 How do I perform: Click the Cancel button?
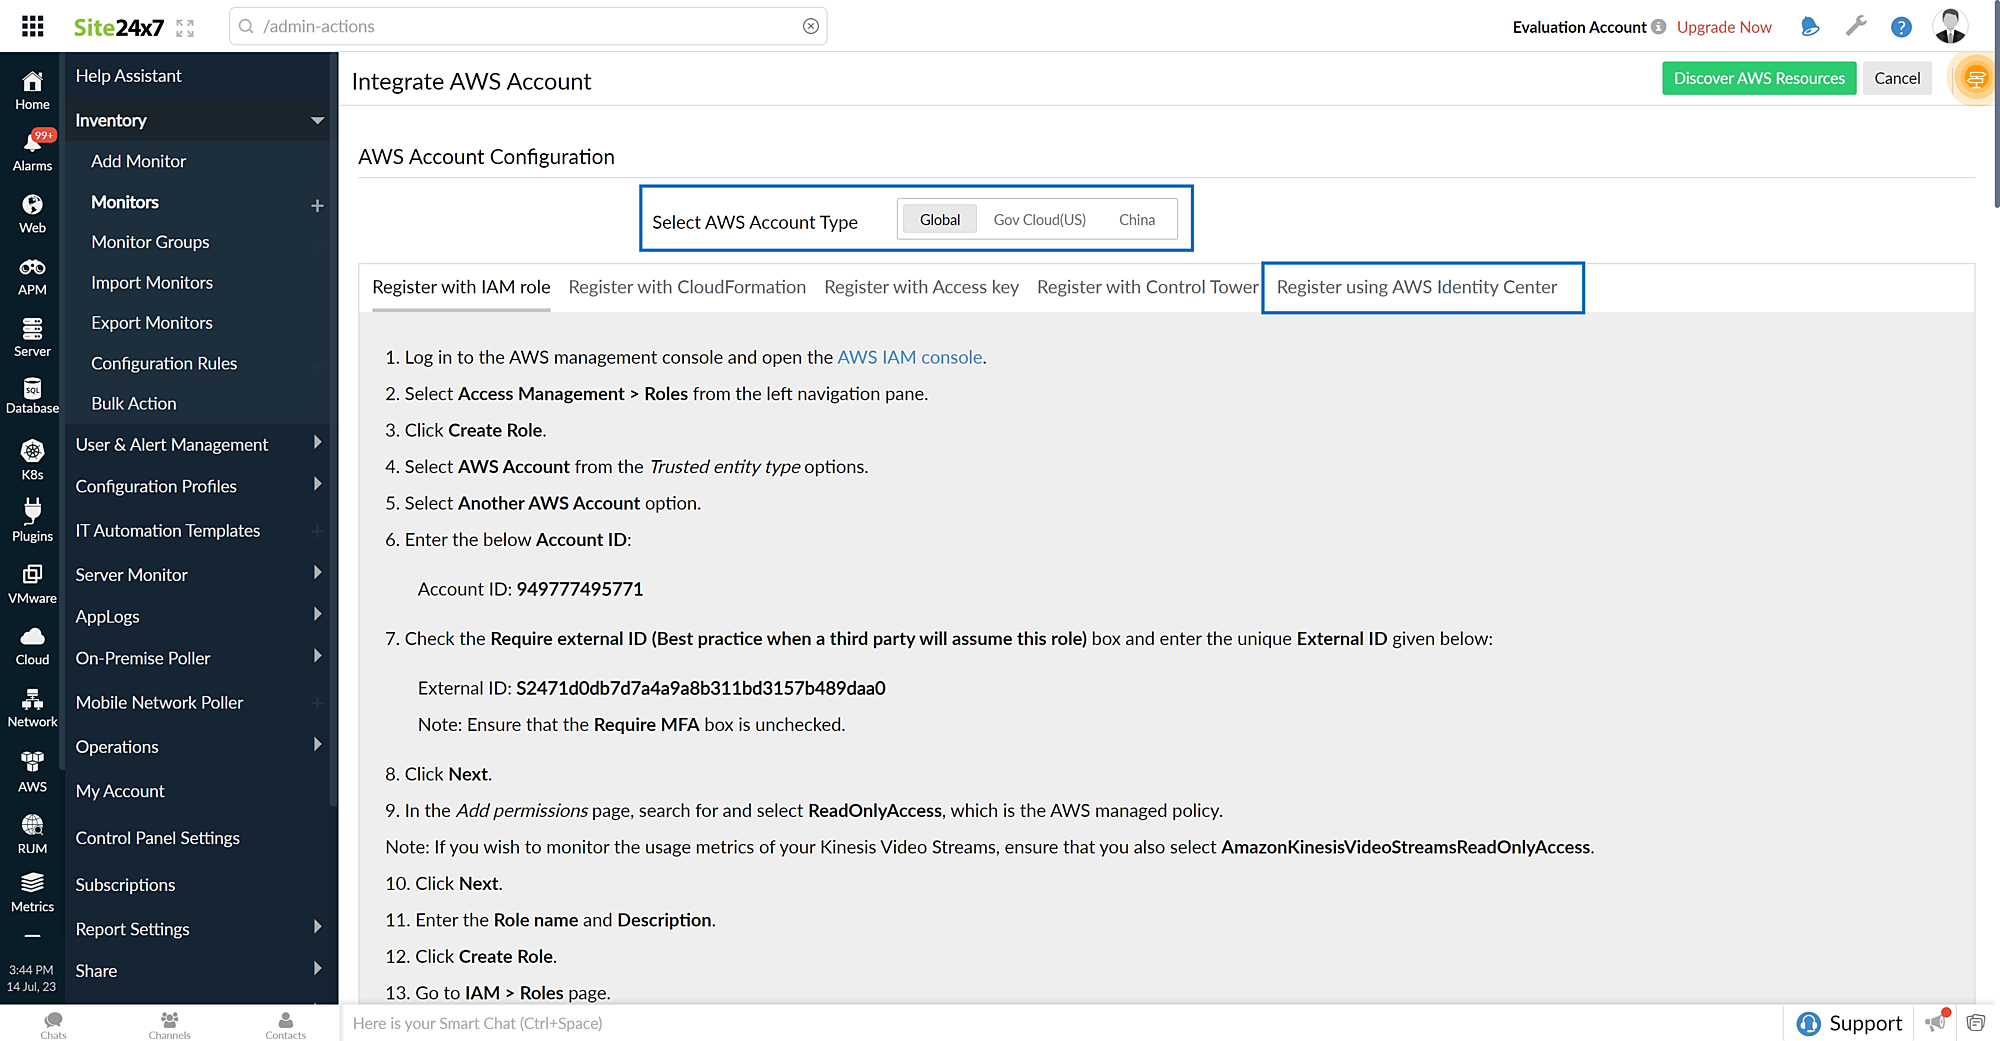click(x=1897, y=78)
